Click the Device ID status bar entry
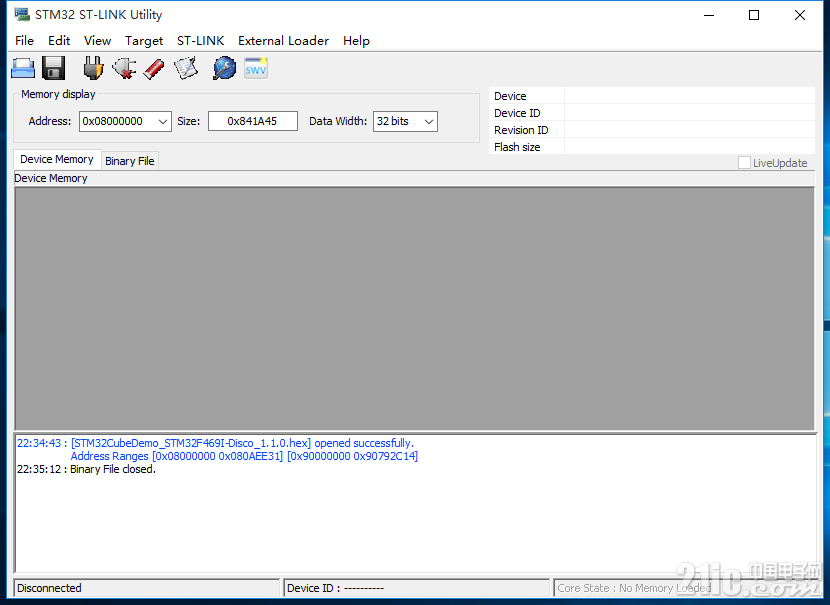The height and width of the screenshot is (605, 830). [417, 588]
